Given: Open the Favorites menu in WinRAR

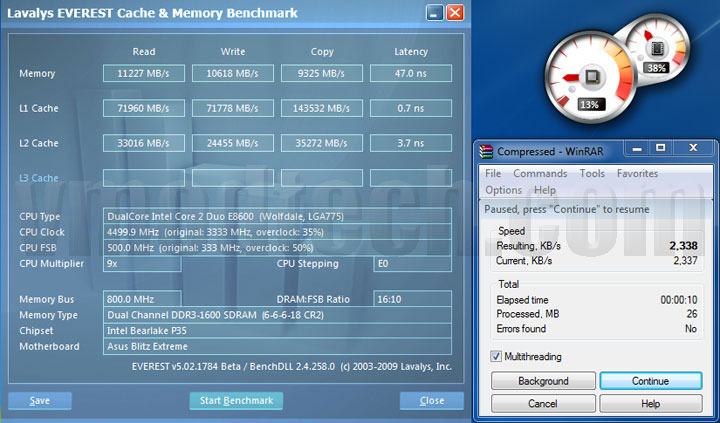Looking at the screenshot, I should 637,174.
